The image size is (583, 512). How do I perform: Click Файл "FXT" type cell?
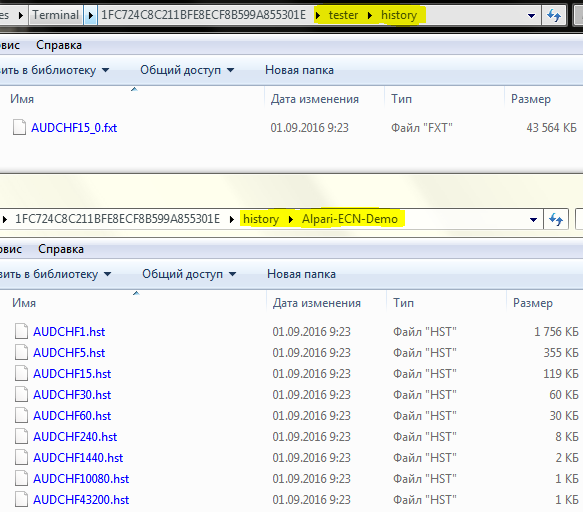(x=422, y=128)
